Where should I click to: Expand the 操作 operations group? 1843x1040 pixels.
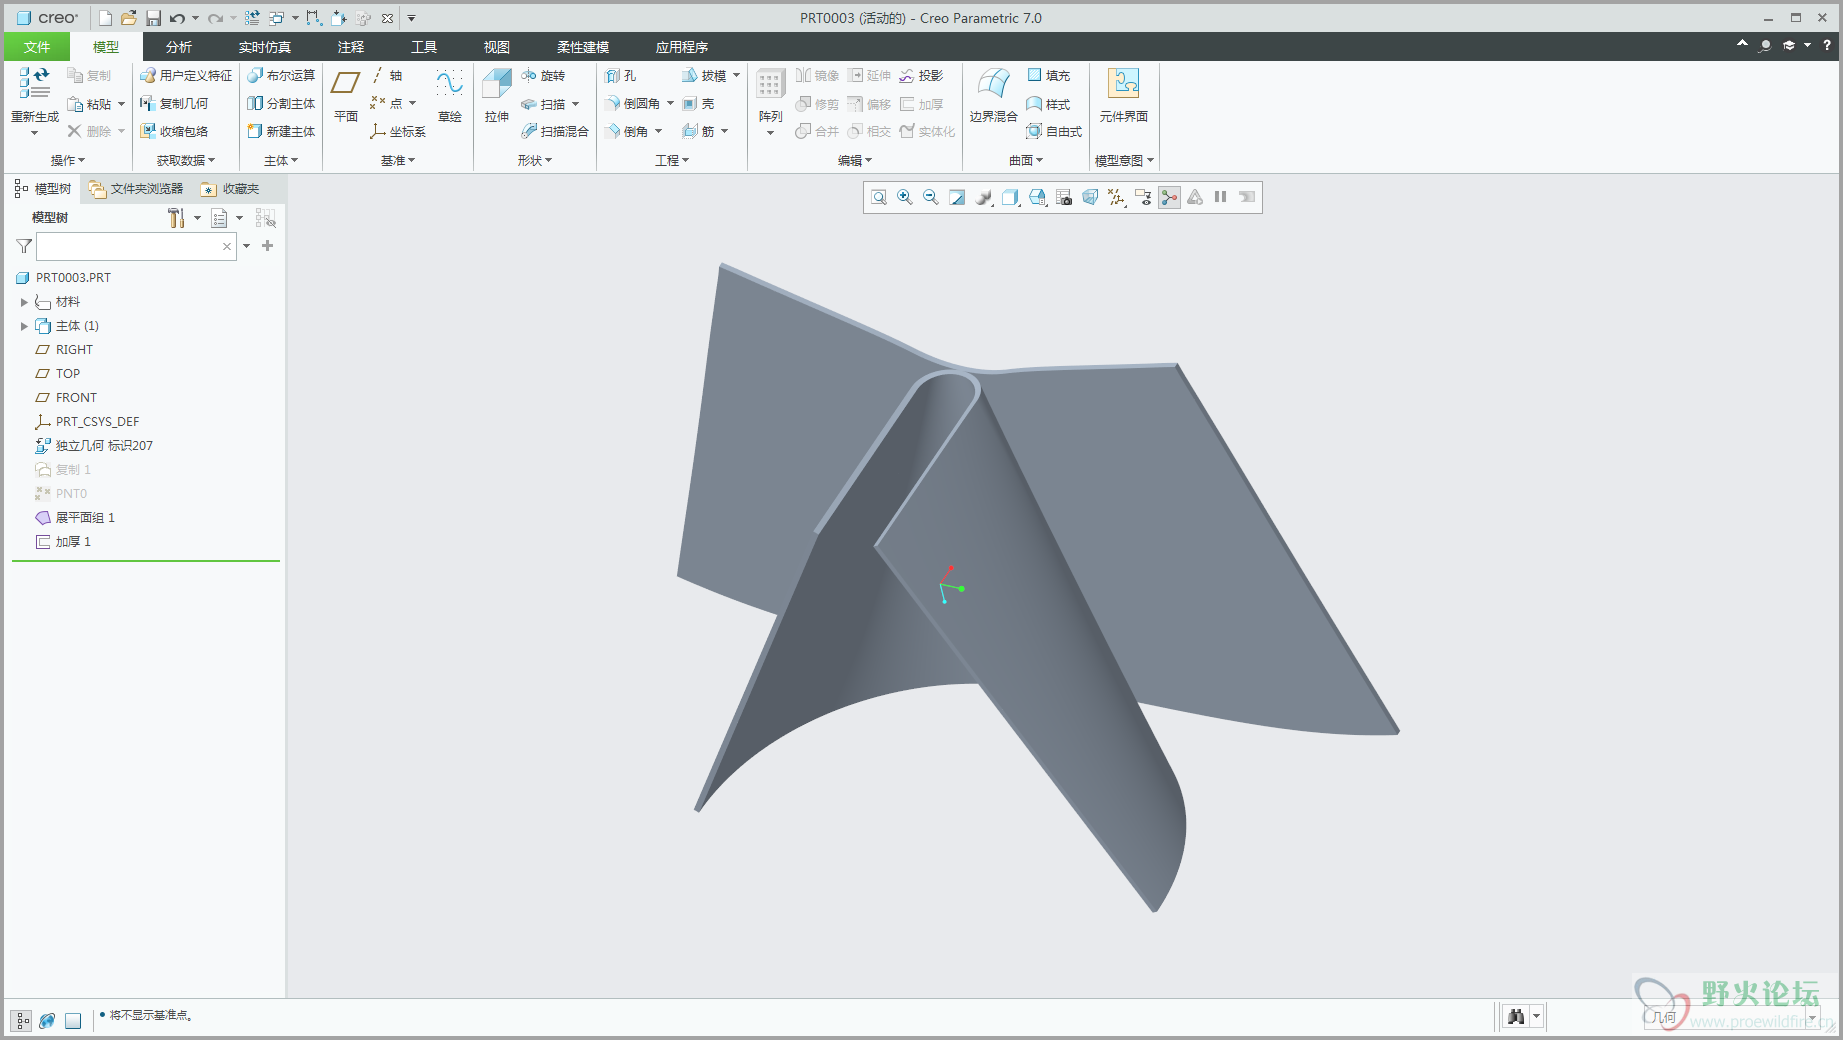pyautogui.click(x=68, y=160)
